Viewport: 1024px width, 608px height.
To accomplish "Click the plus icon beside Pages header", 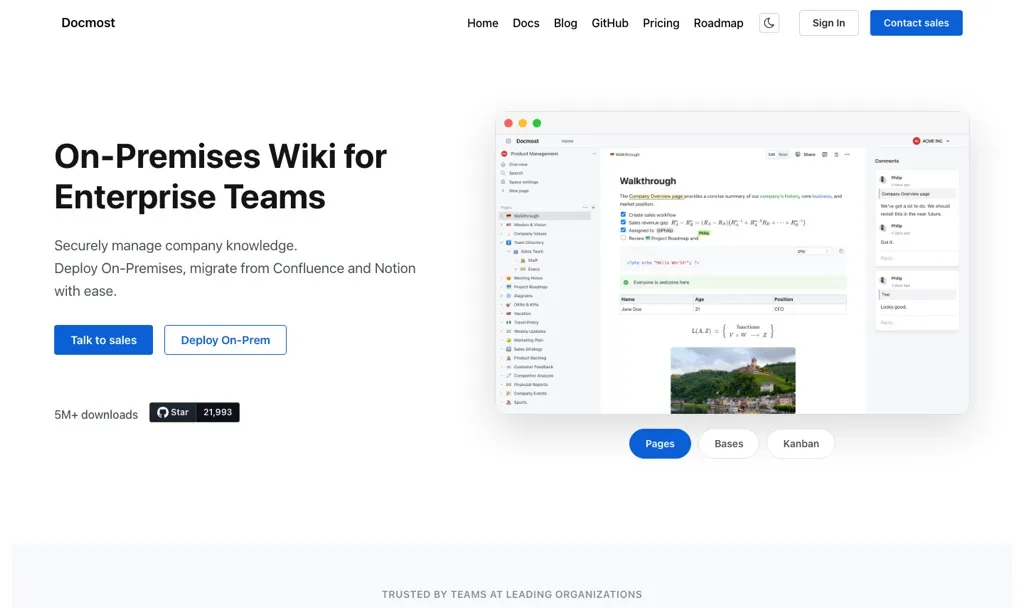I will click(593, 208).
